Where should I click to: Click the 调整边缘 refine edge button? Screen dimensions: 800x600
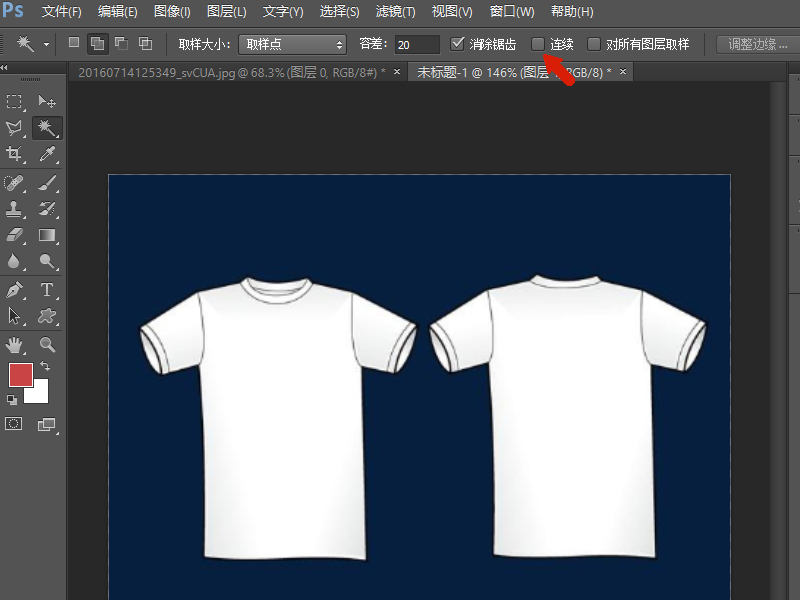(759, 44)
